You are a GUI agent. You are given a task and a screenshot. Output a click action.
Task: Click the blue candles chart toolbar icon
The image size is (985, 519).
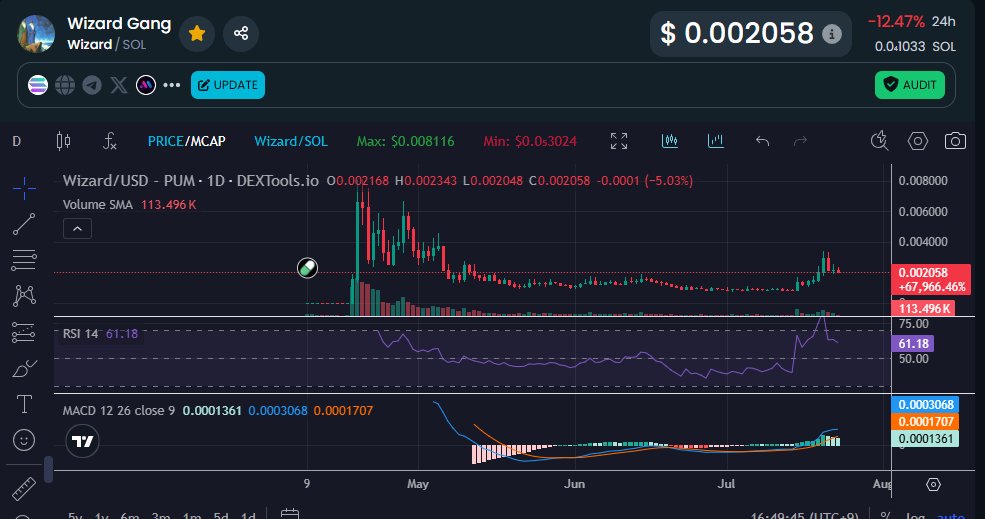[670, 141]
